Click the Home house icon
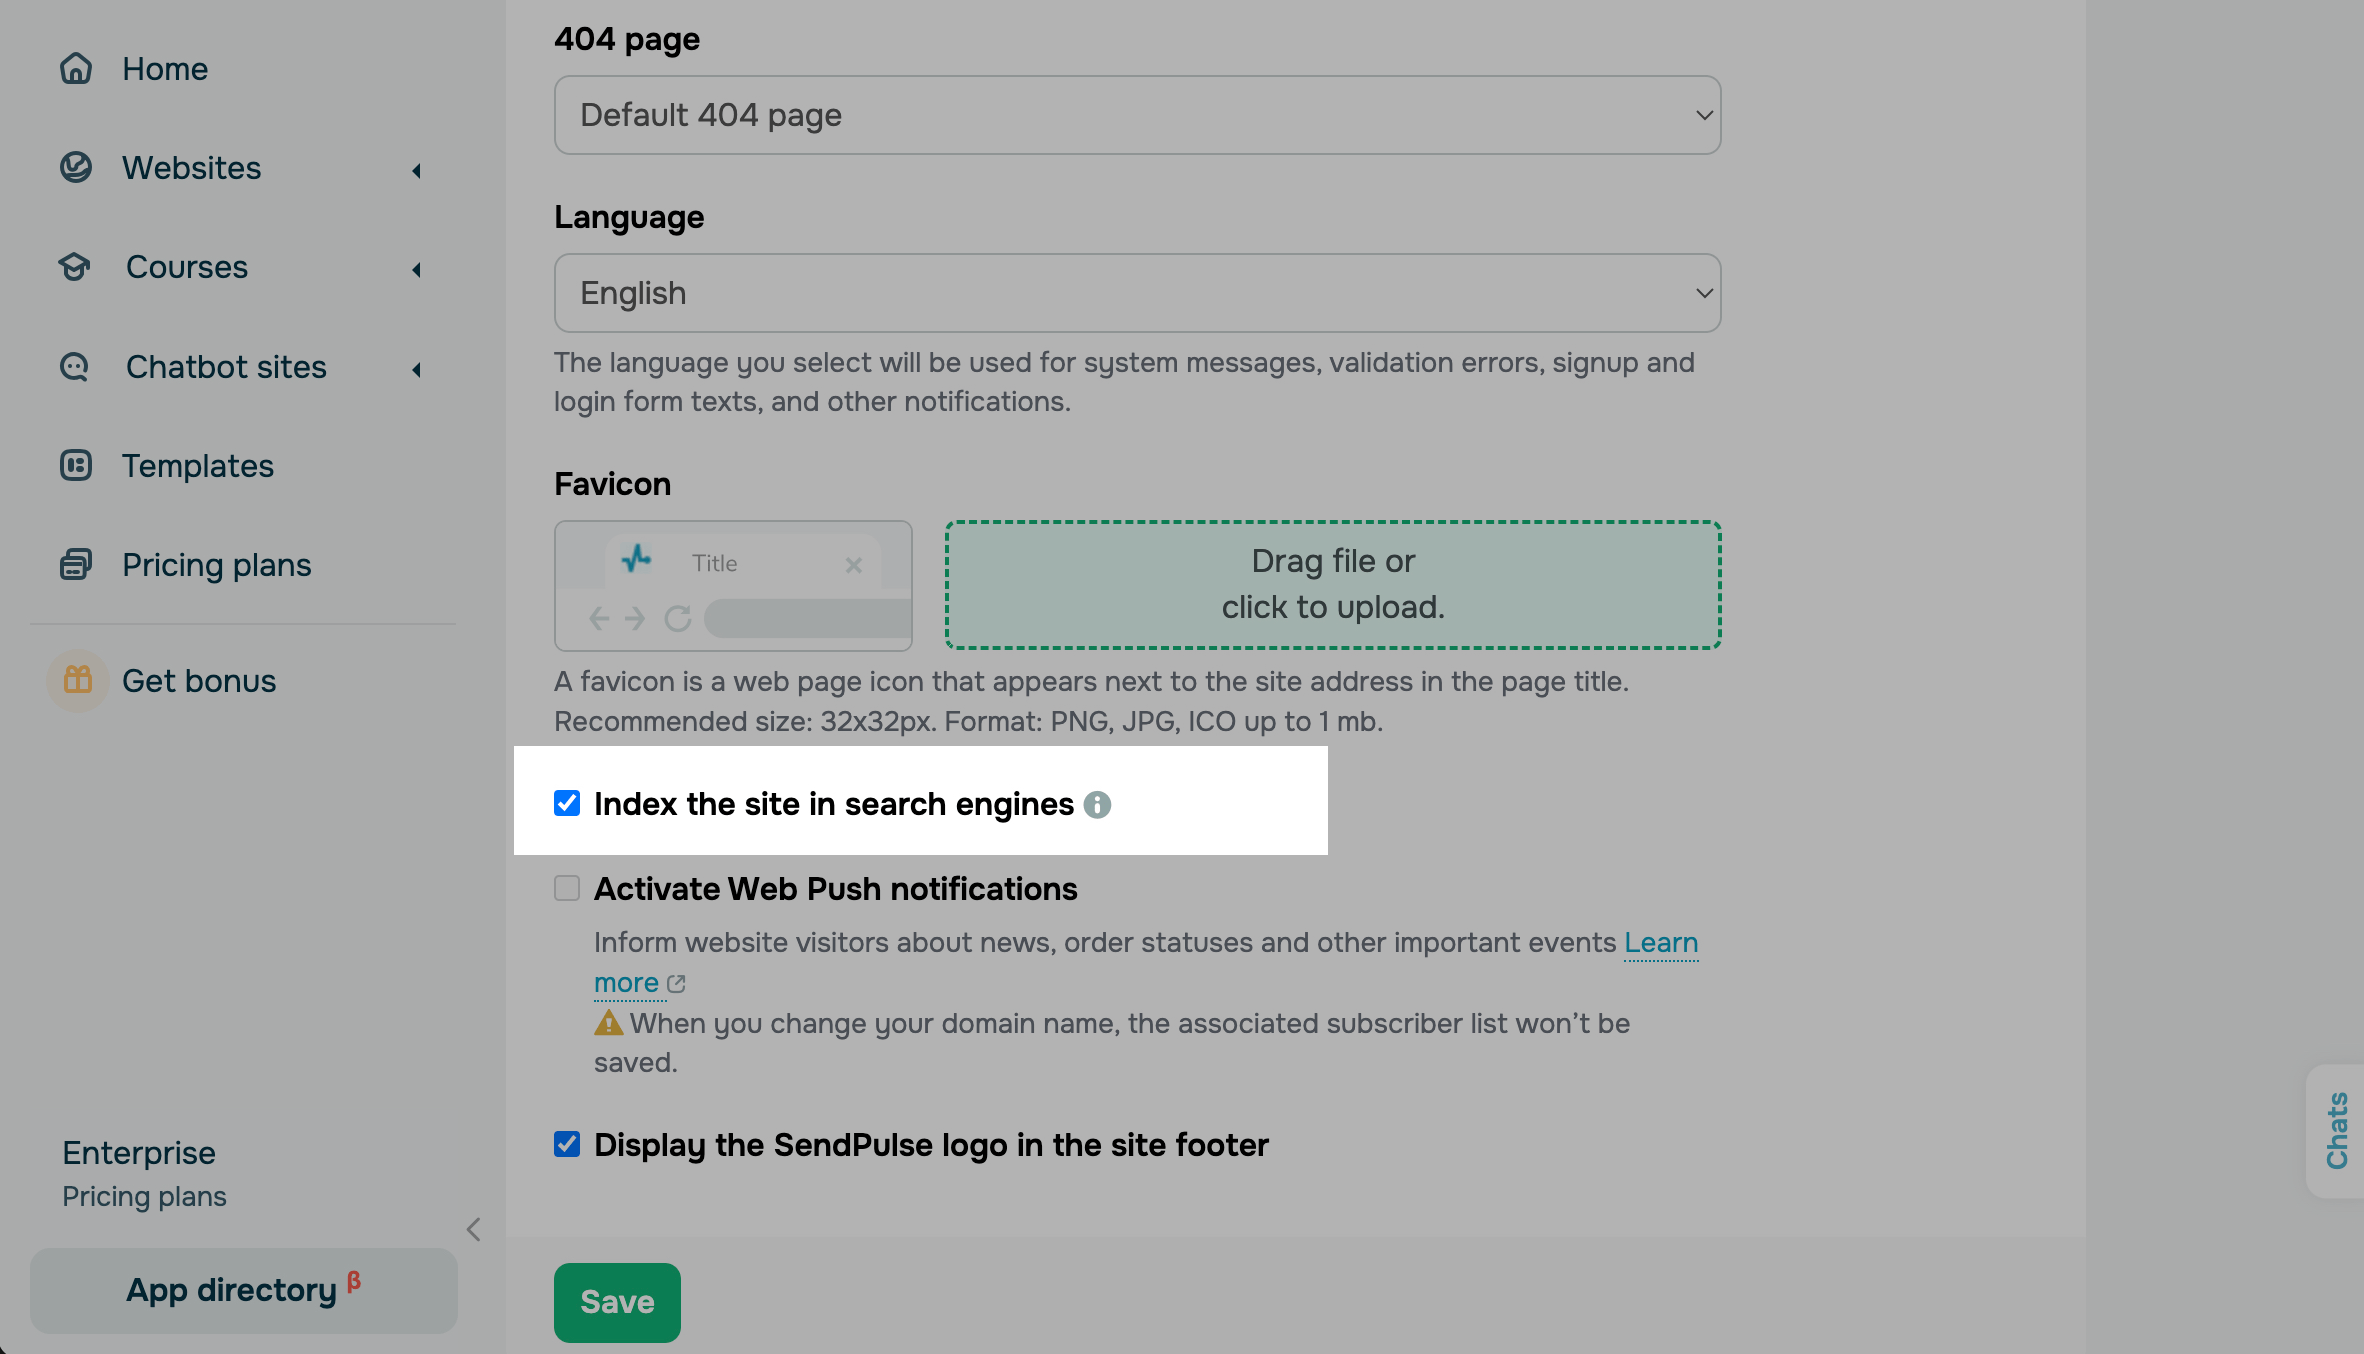This screenshot has height=1354, width=2364. tap(76, 69)
